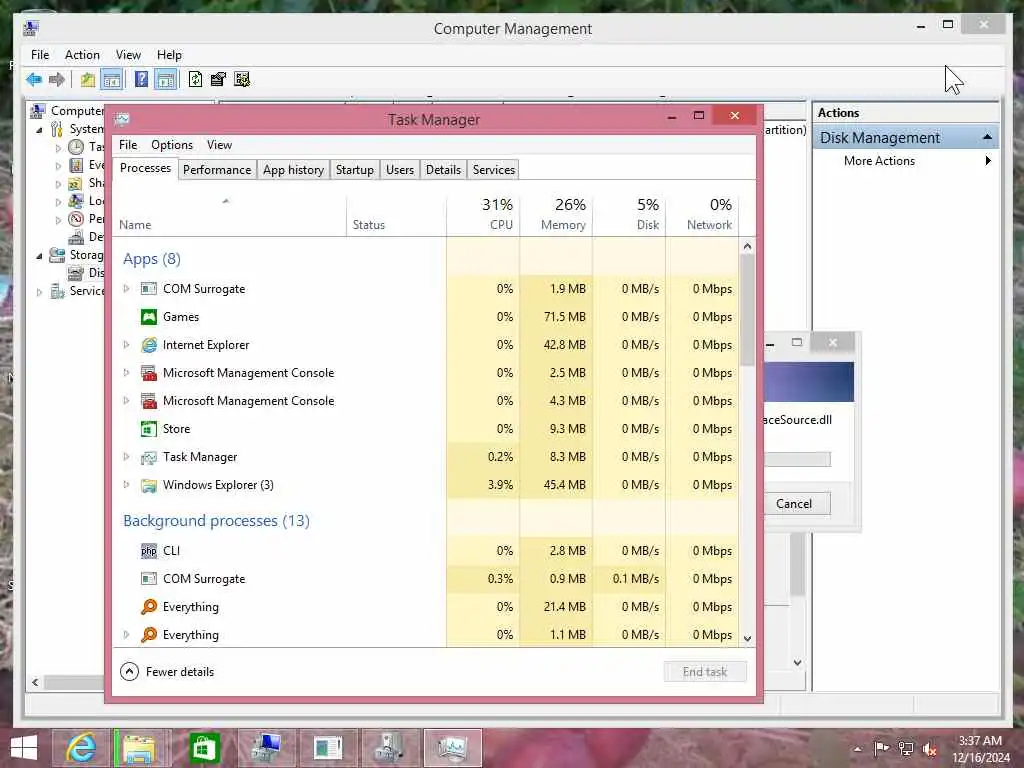Show hidden tray icons arrow

point(857,749)
